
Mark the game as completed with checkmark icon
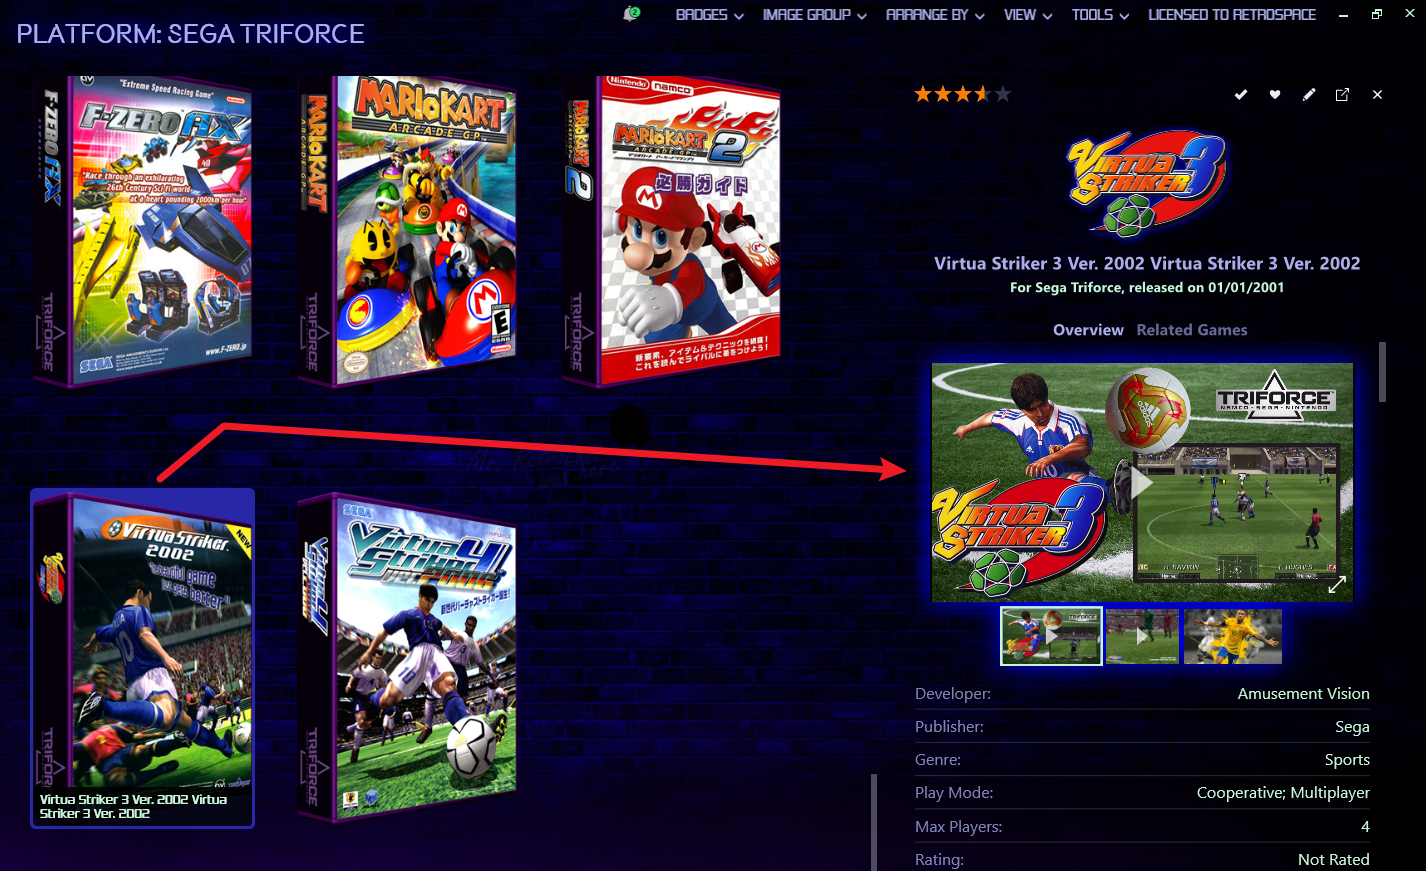pos(1241,94)
